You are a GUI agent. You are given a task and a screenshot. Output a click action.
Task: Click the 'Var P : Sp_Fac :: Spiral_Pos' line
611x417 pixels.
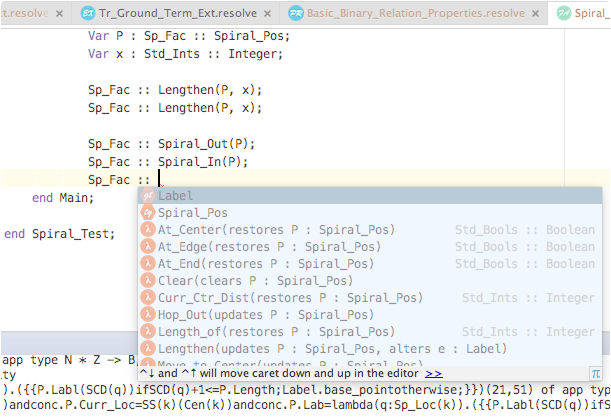pos(189,36)
